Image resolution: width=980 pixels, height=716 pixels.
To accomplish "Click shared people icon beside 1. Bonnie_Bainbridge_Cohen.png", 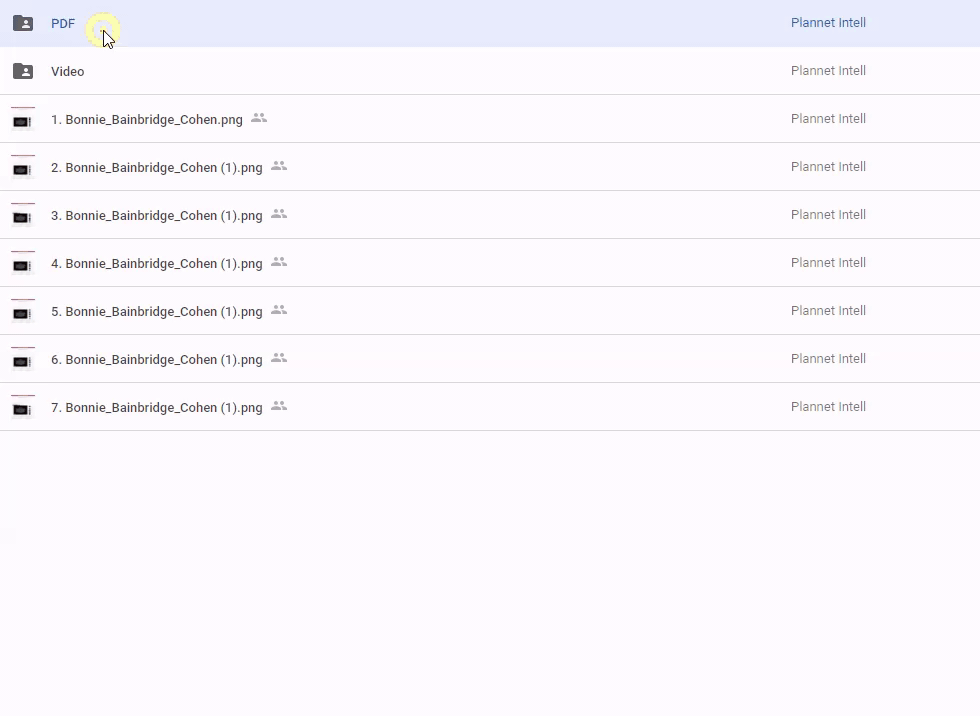I will tap(259, 118).
